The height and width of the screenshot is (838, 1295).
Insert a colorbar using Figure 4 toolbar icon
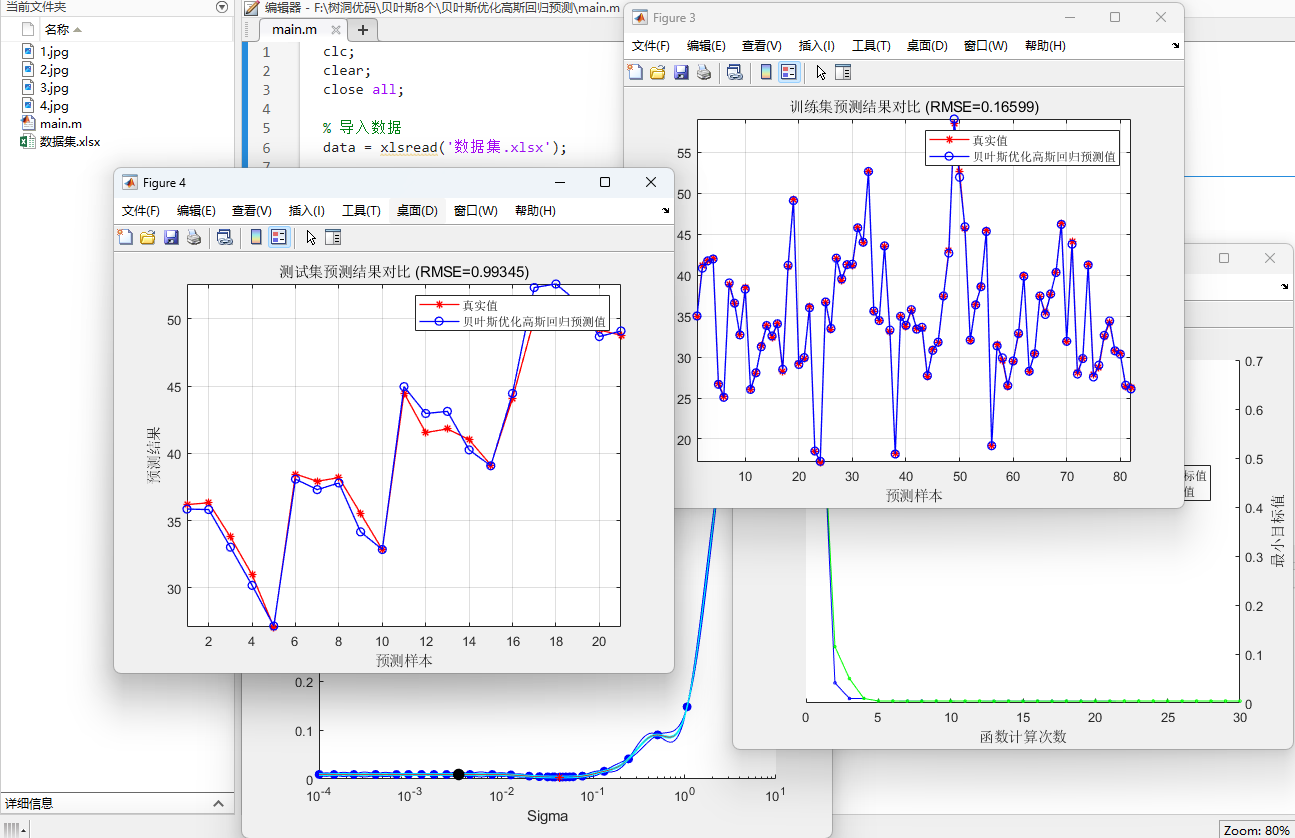pyautogui.click(x=256, y=237)
